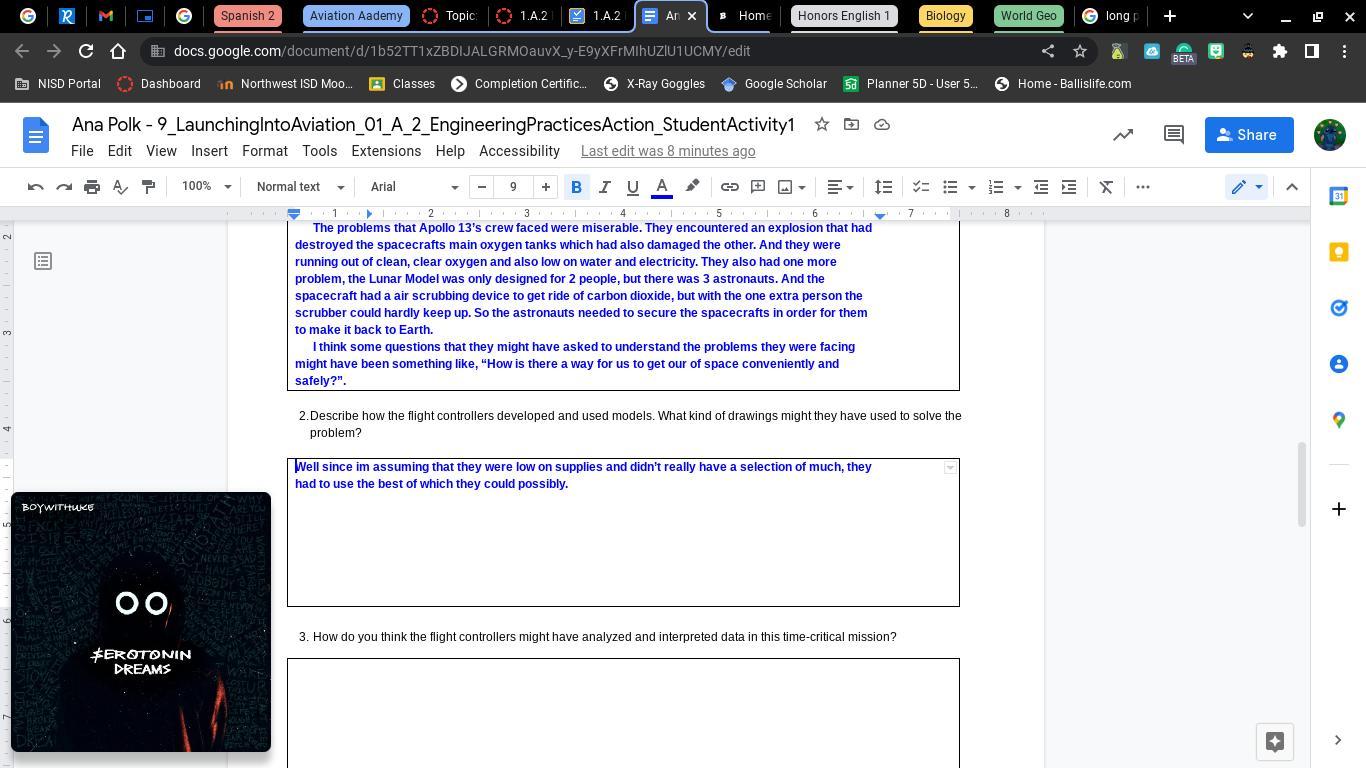Open comment history icon

(1174, 135)
